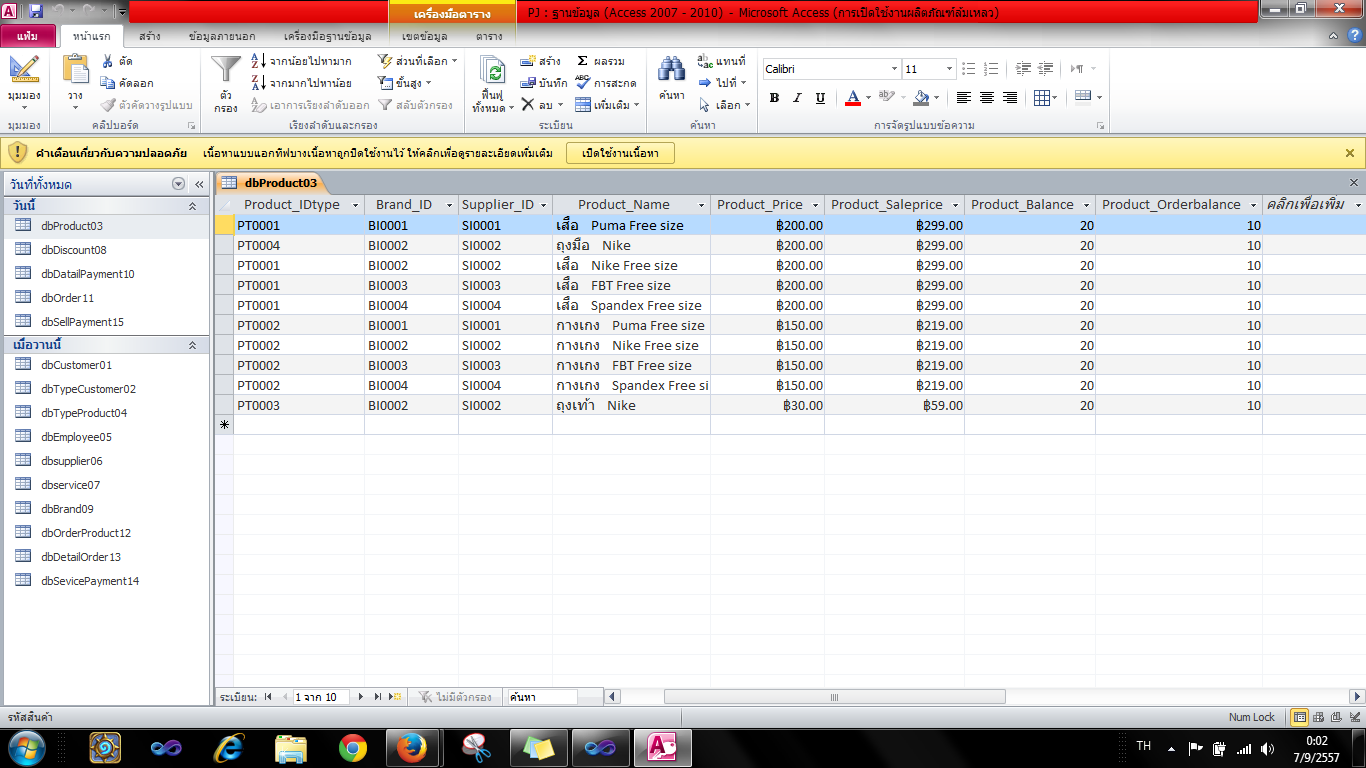Switch to Table (ตาราง) ribbon tab

point(489,36)
